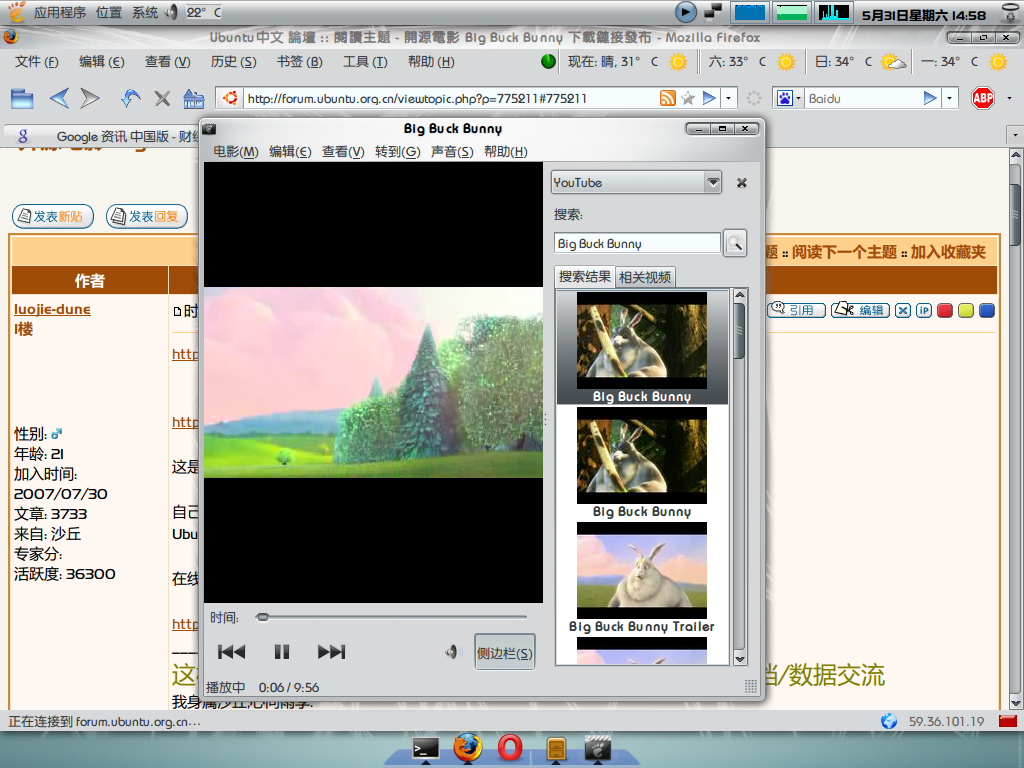Close the YouTube sidebar with X
This screenshot has width=1024, height=768.
(742, 183)
